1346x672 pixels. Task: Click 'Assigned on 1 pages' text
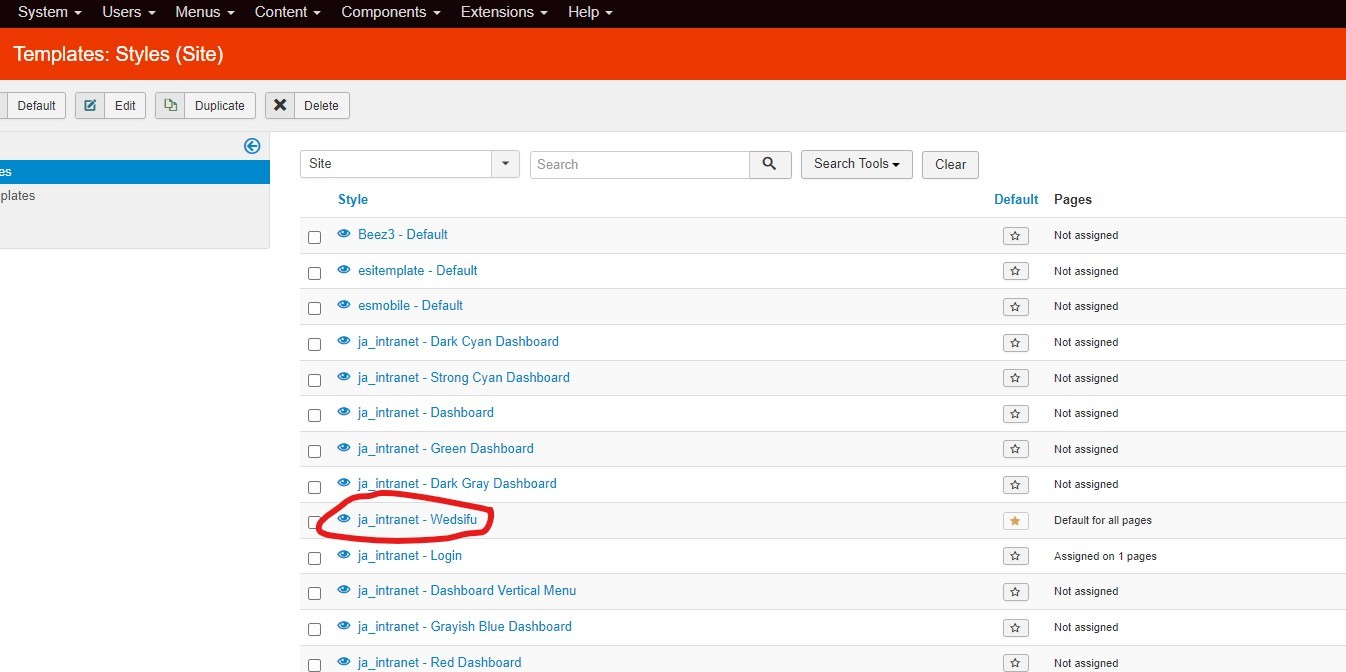[1105, 556]
